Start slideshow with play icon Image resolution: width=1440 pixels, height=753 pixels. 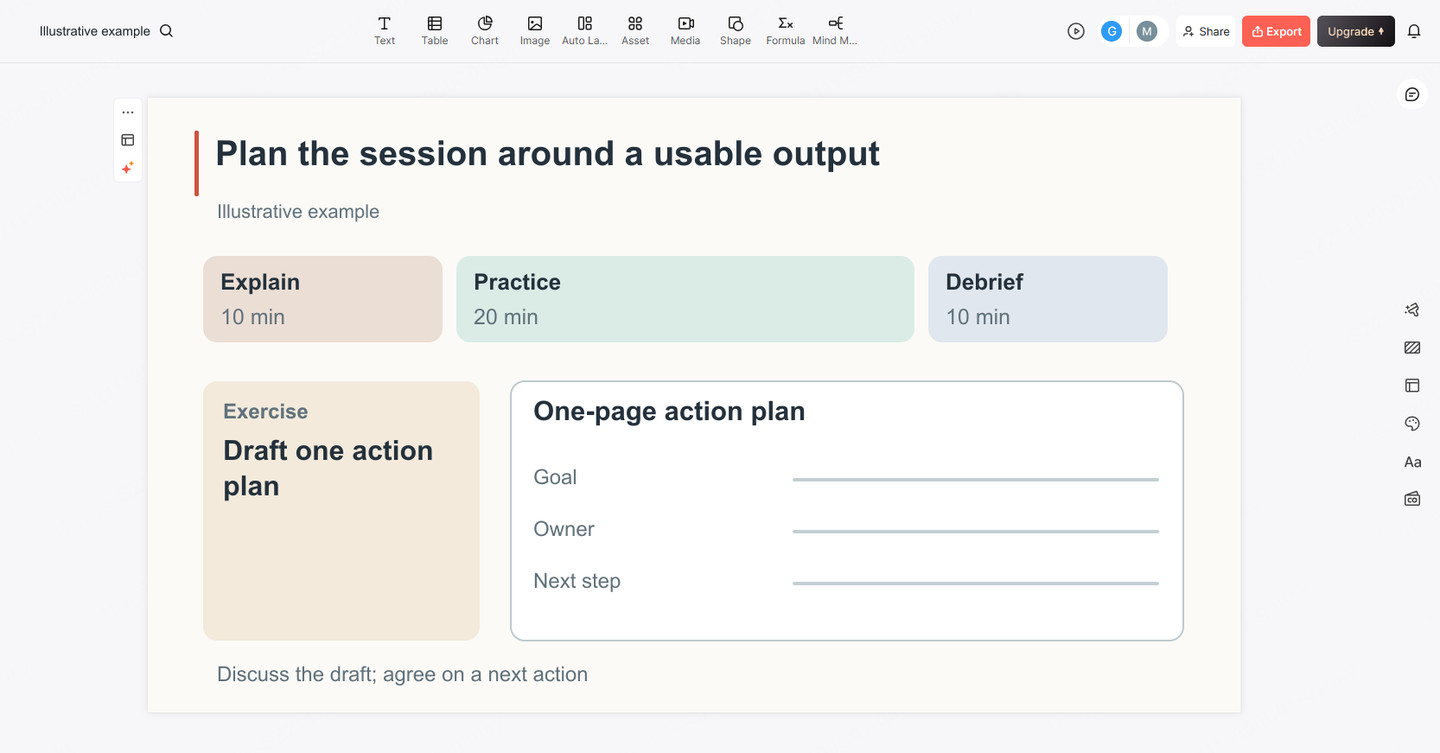1076,31
